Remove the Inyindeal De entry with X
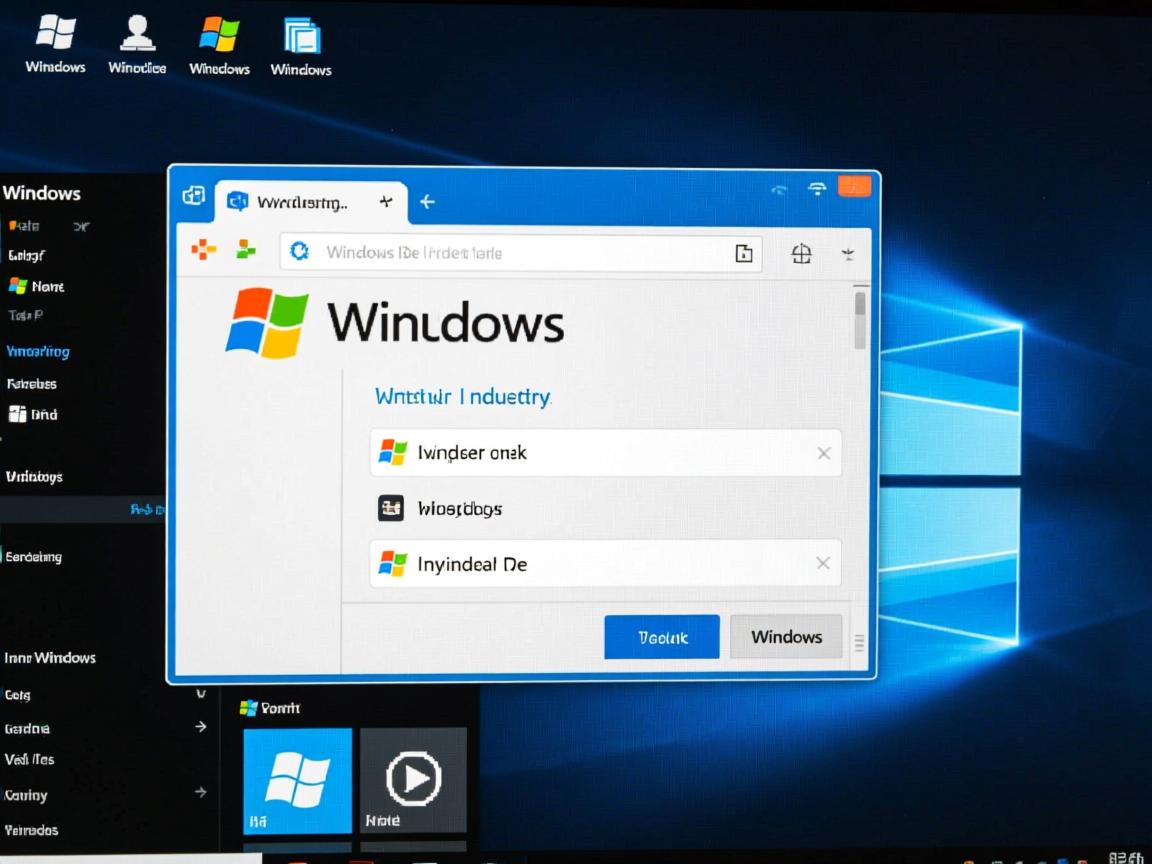Image resolution: width=1152 pixels, height=864 pixels. pos(823,563)
